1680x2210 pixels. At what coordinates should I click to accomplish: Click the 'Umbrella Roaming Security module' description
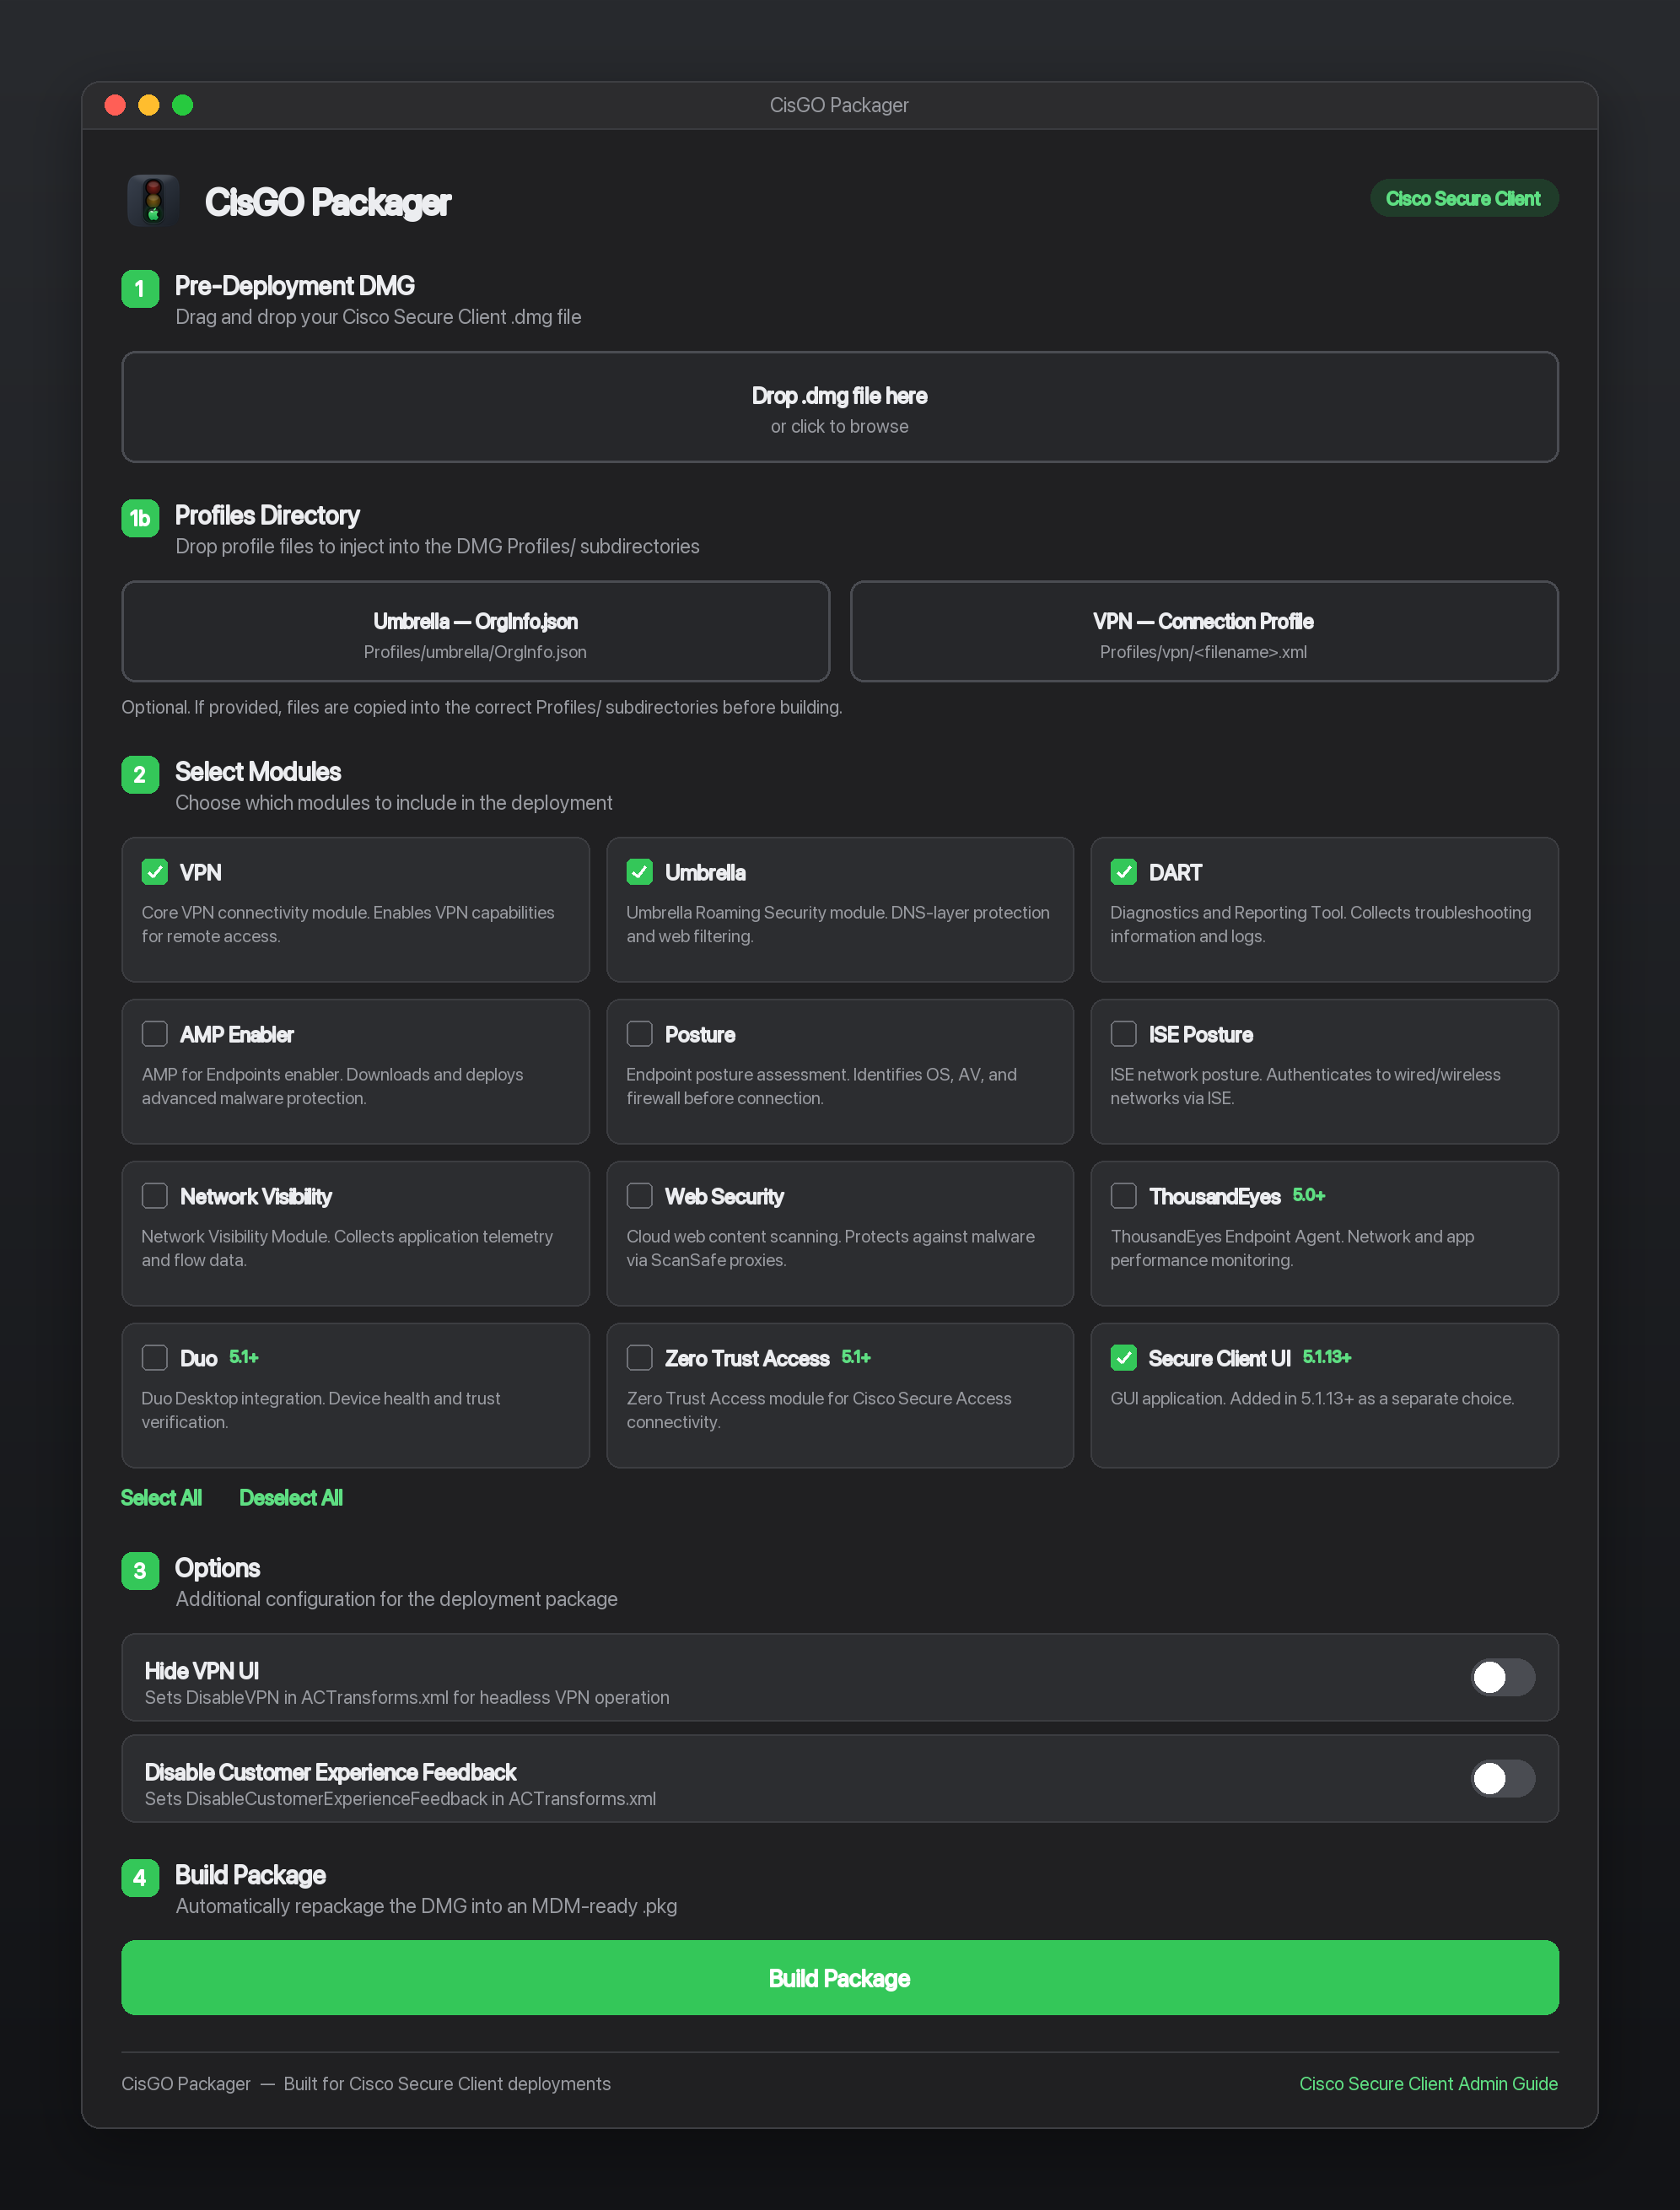point(838,924)
